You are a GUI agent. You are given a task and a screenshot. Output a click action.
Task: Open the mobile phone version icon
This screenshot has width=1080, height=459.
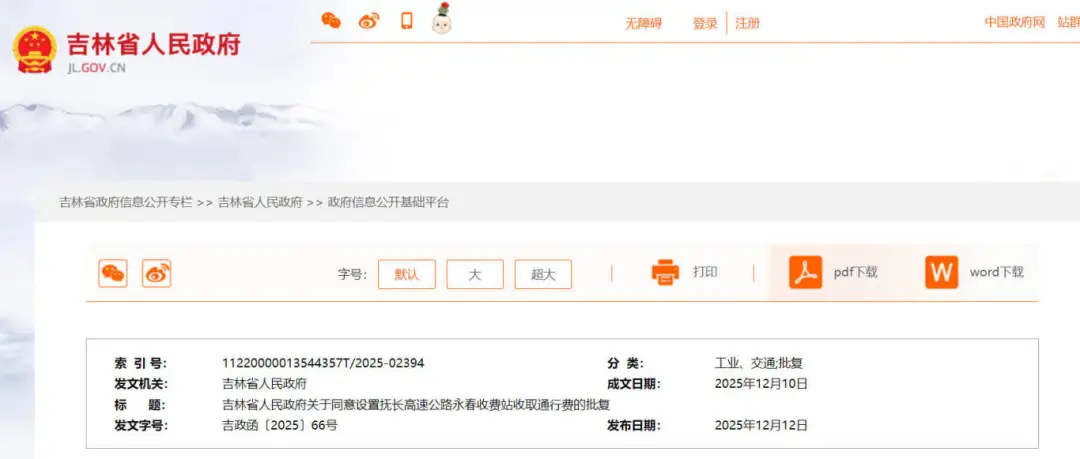(407, 21)
